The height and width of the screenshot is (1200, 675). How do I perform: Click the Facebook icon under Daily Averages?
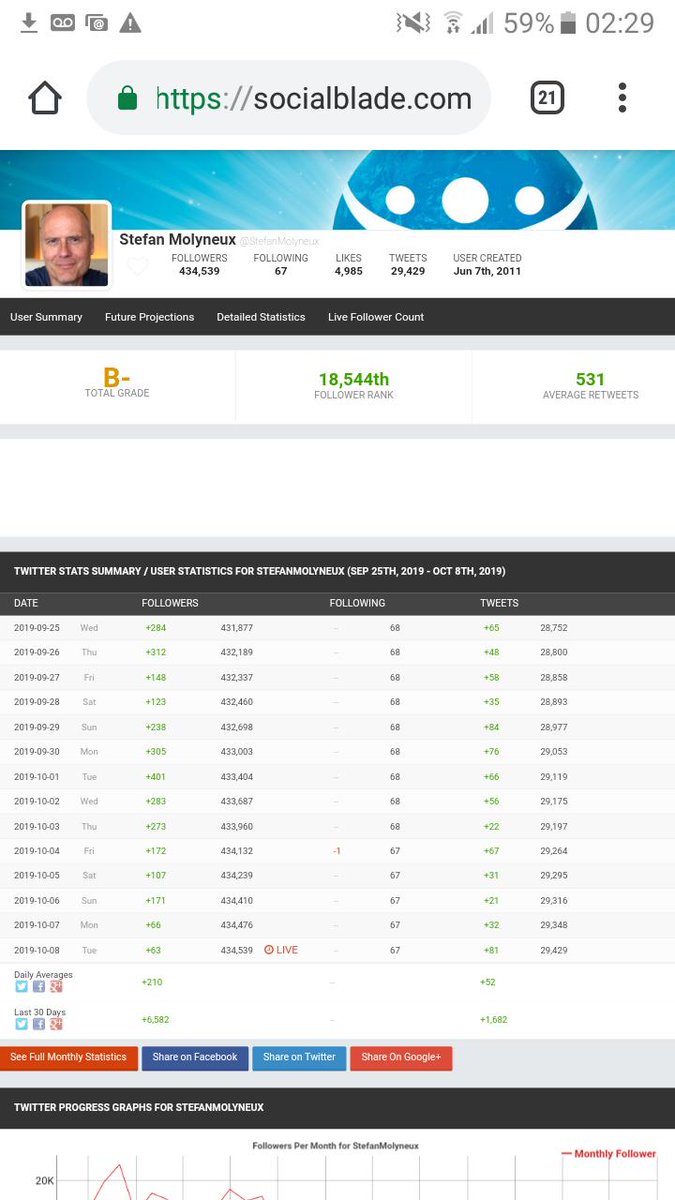point(39,986)
